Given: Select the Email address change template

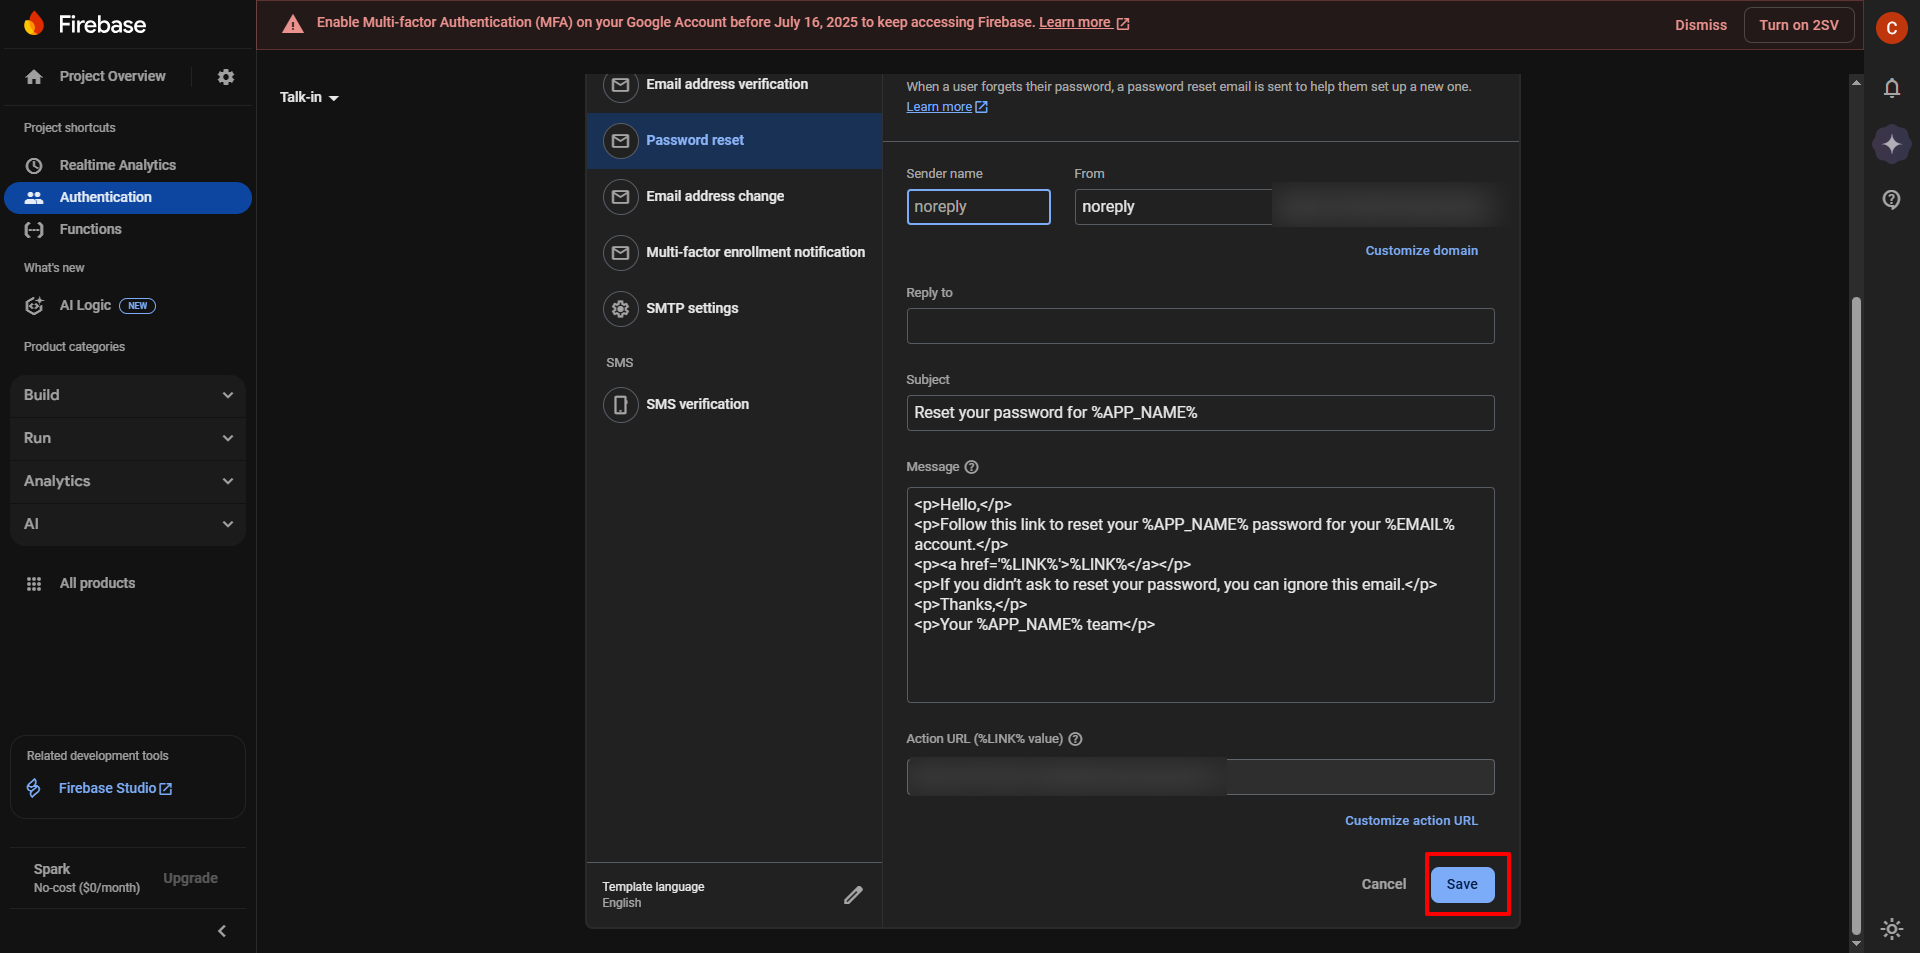Looking at the screenshot, I should pyautogui.click(x=715, y=196).
